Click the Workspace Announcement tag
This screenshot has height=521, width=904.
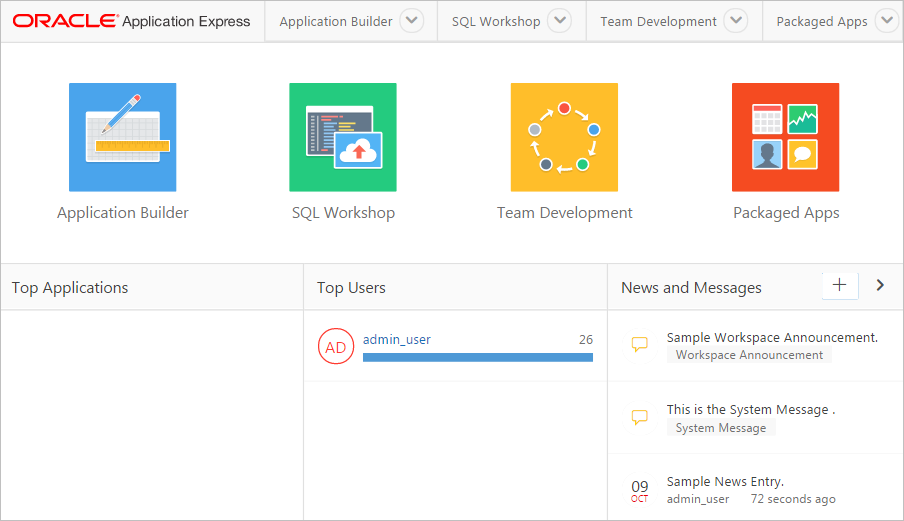click(749, 355)
